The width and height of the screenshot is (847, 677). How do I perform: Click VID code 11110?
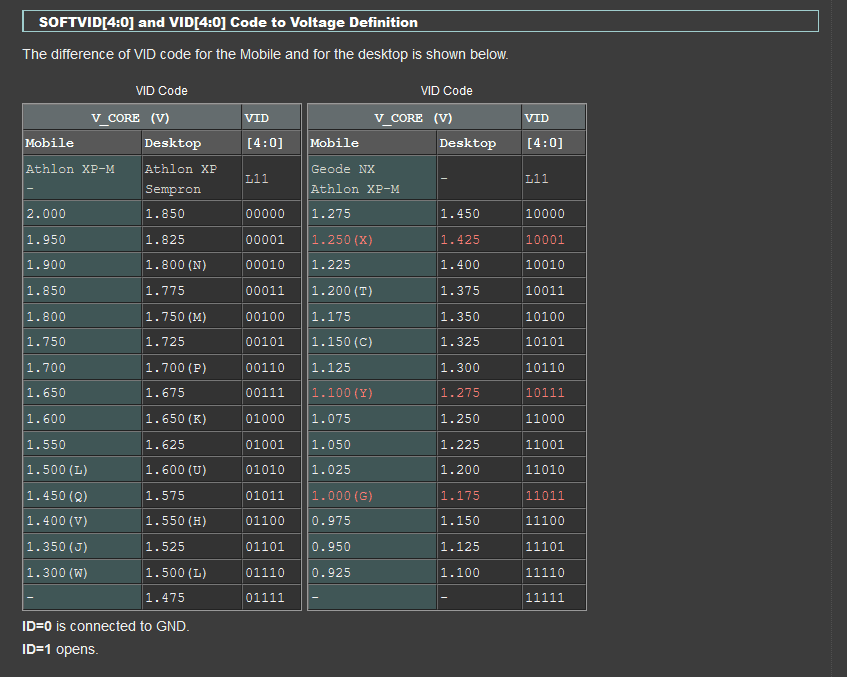(545, 573)
